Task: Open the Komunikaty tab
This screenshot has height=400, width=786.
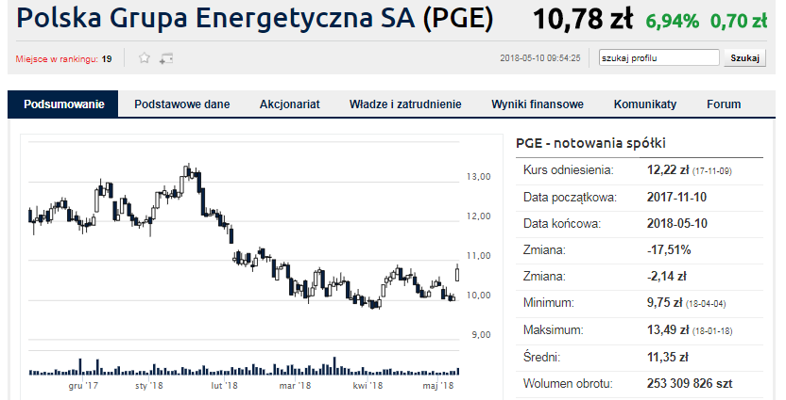Action: (645, 104)
